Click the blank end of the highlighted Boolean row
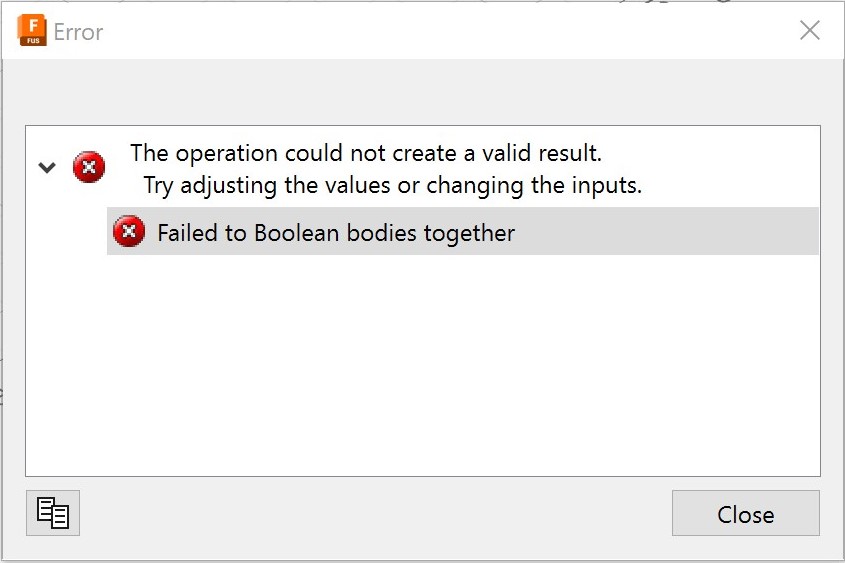 tap(680, 233)
